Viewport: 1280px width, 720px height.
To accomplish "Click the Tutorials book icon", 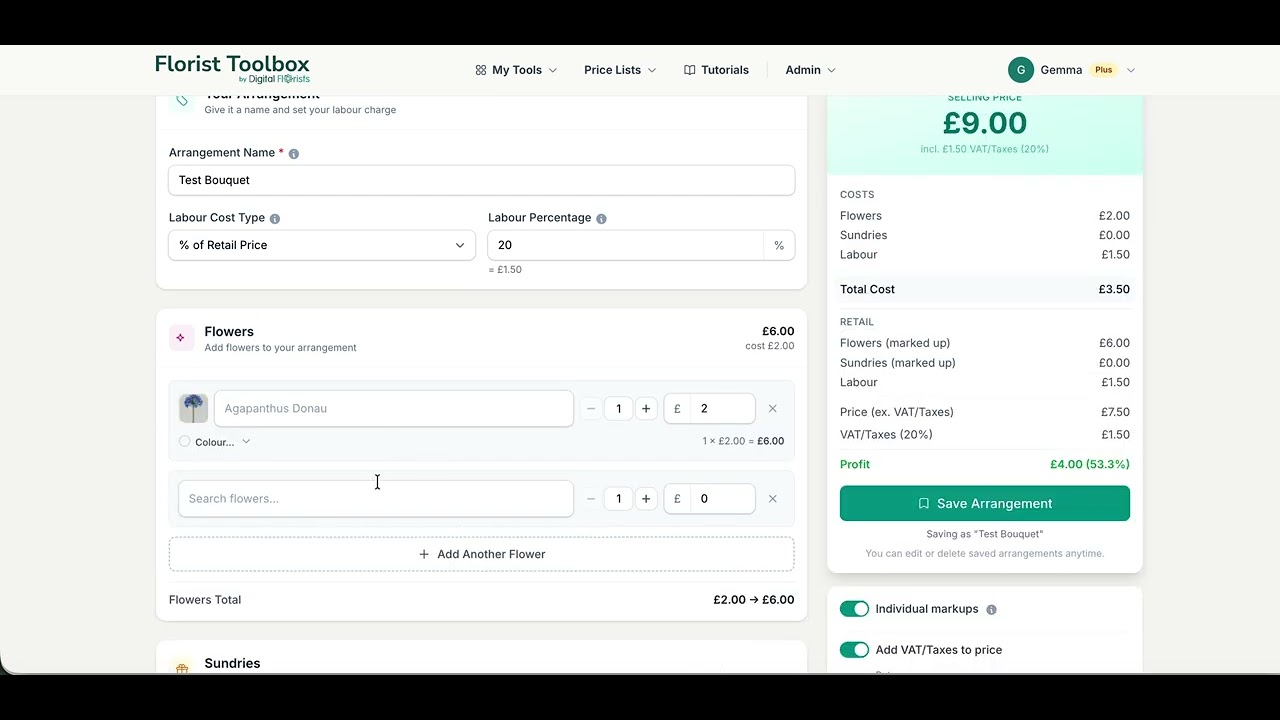I will click(x=690, y=70).
